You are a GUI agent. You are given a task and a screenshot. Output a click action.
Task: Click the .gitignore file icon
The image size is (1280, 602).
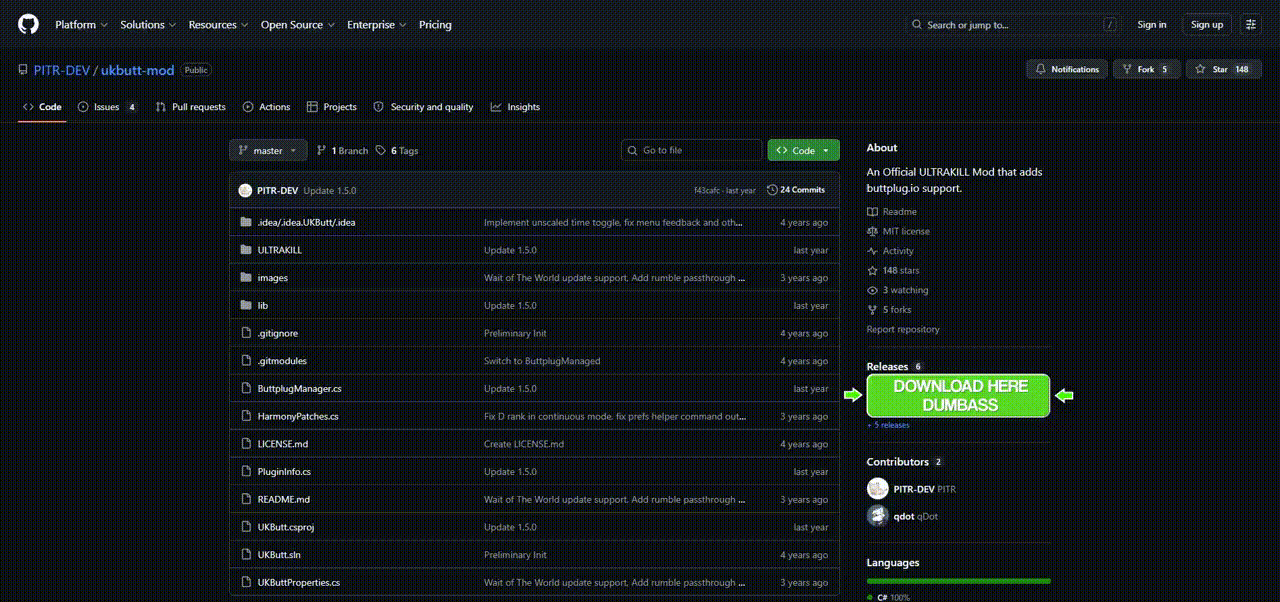click(x=246, y=333)
